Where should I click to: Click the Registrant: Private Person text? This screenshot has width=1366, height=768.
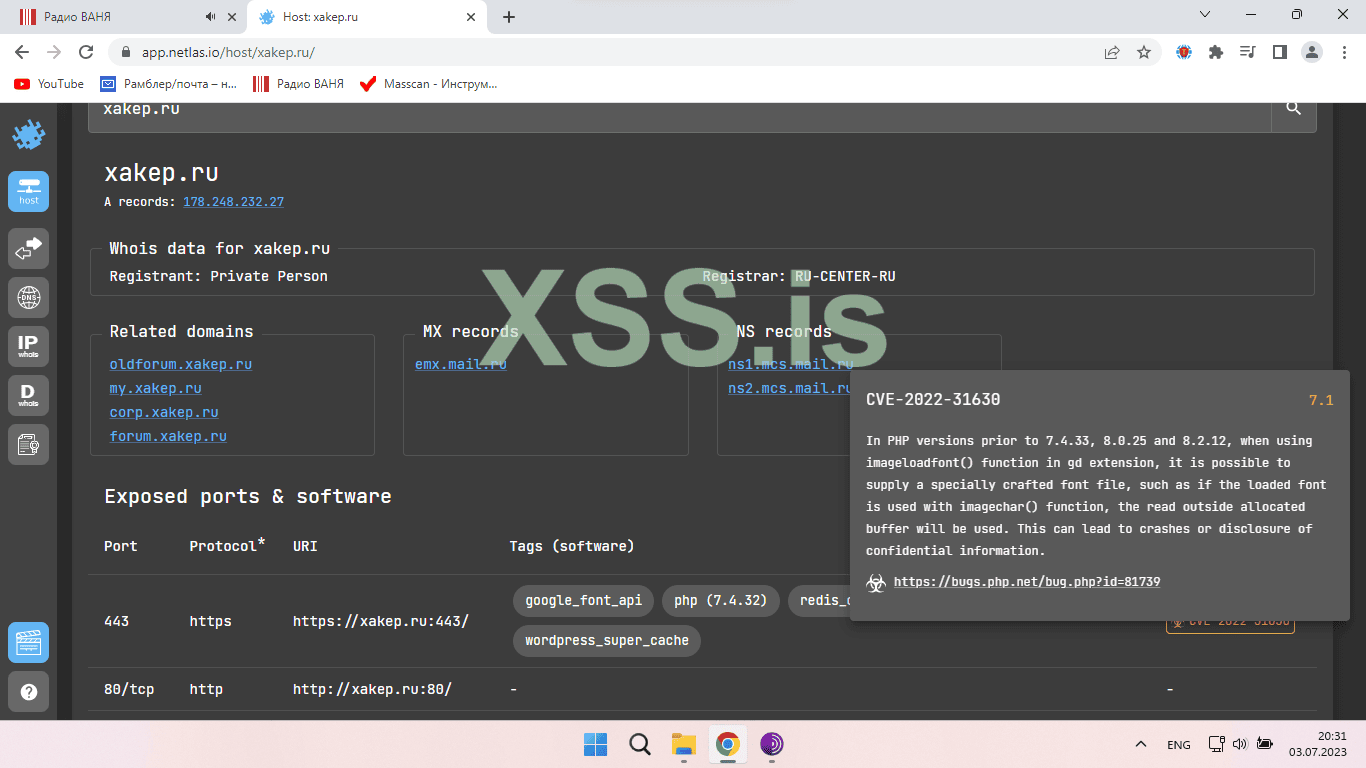219,276
